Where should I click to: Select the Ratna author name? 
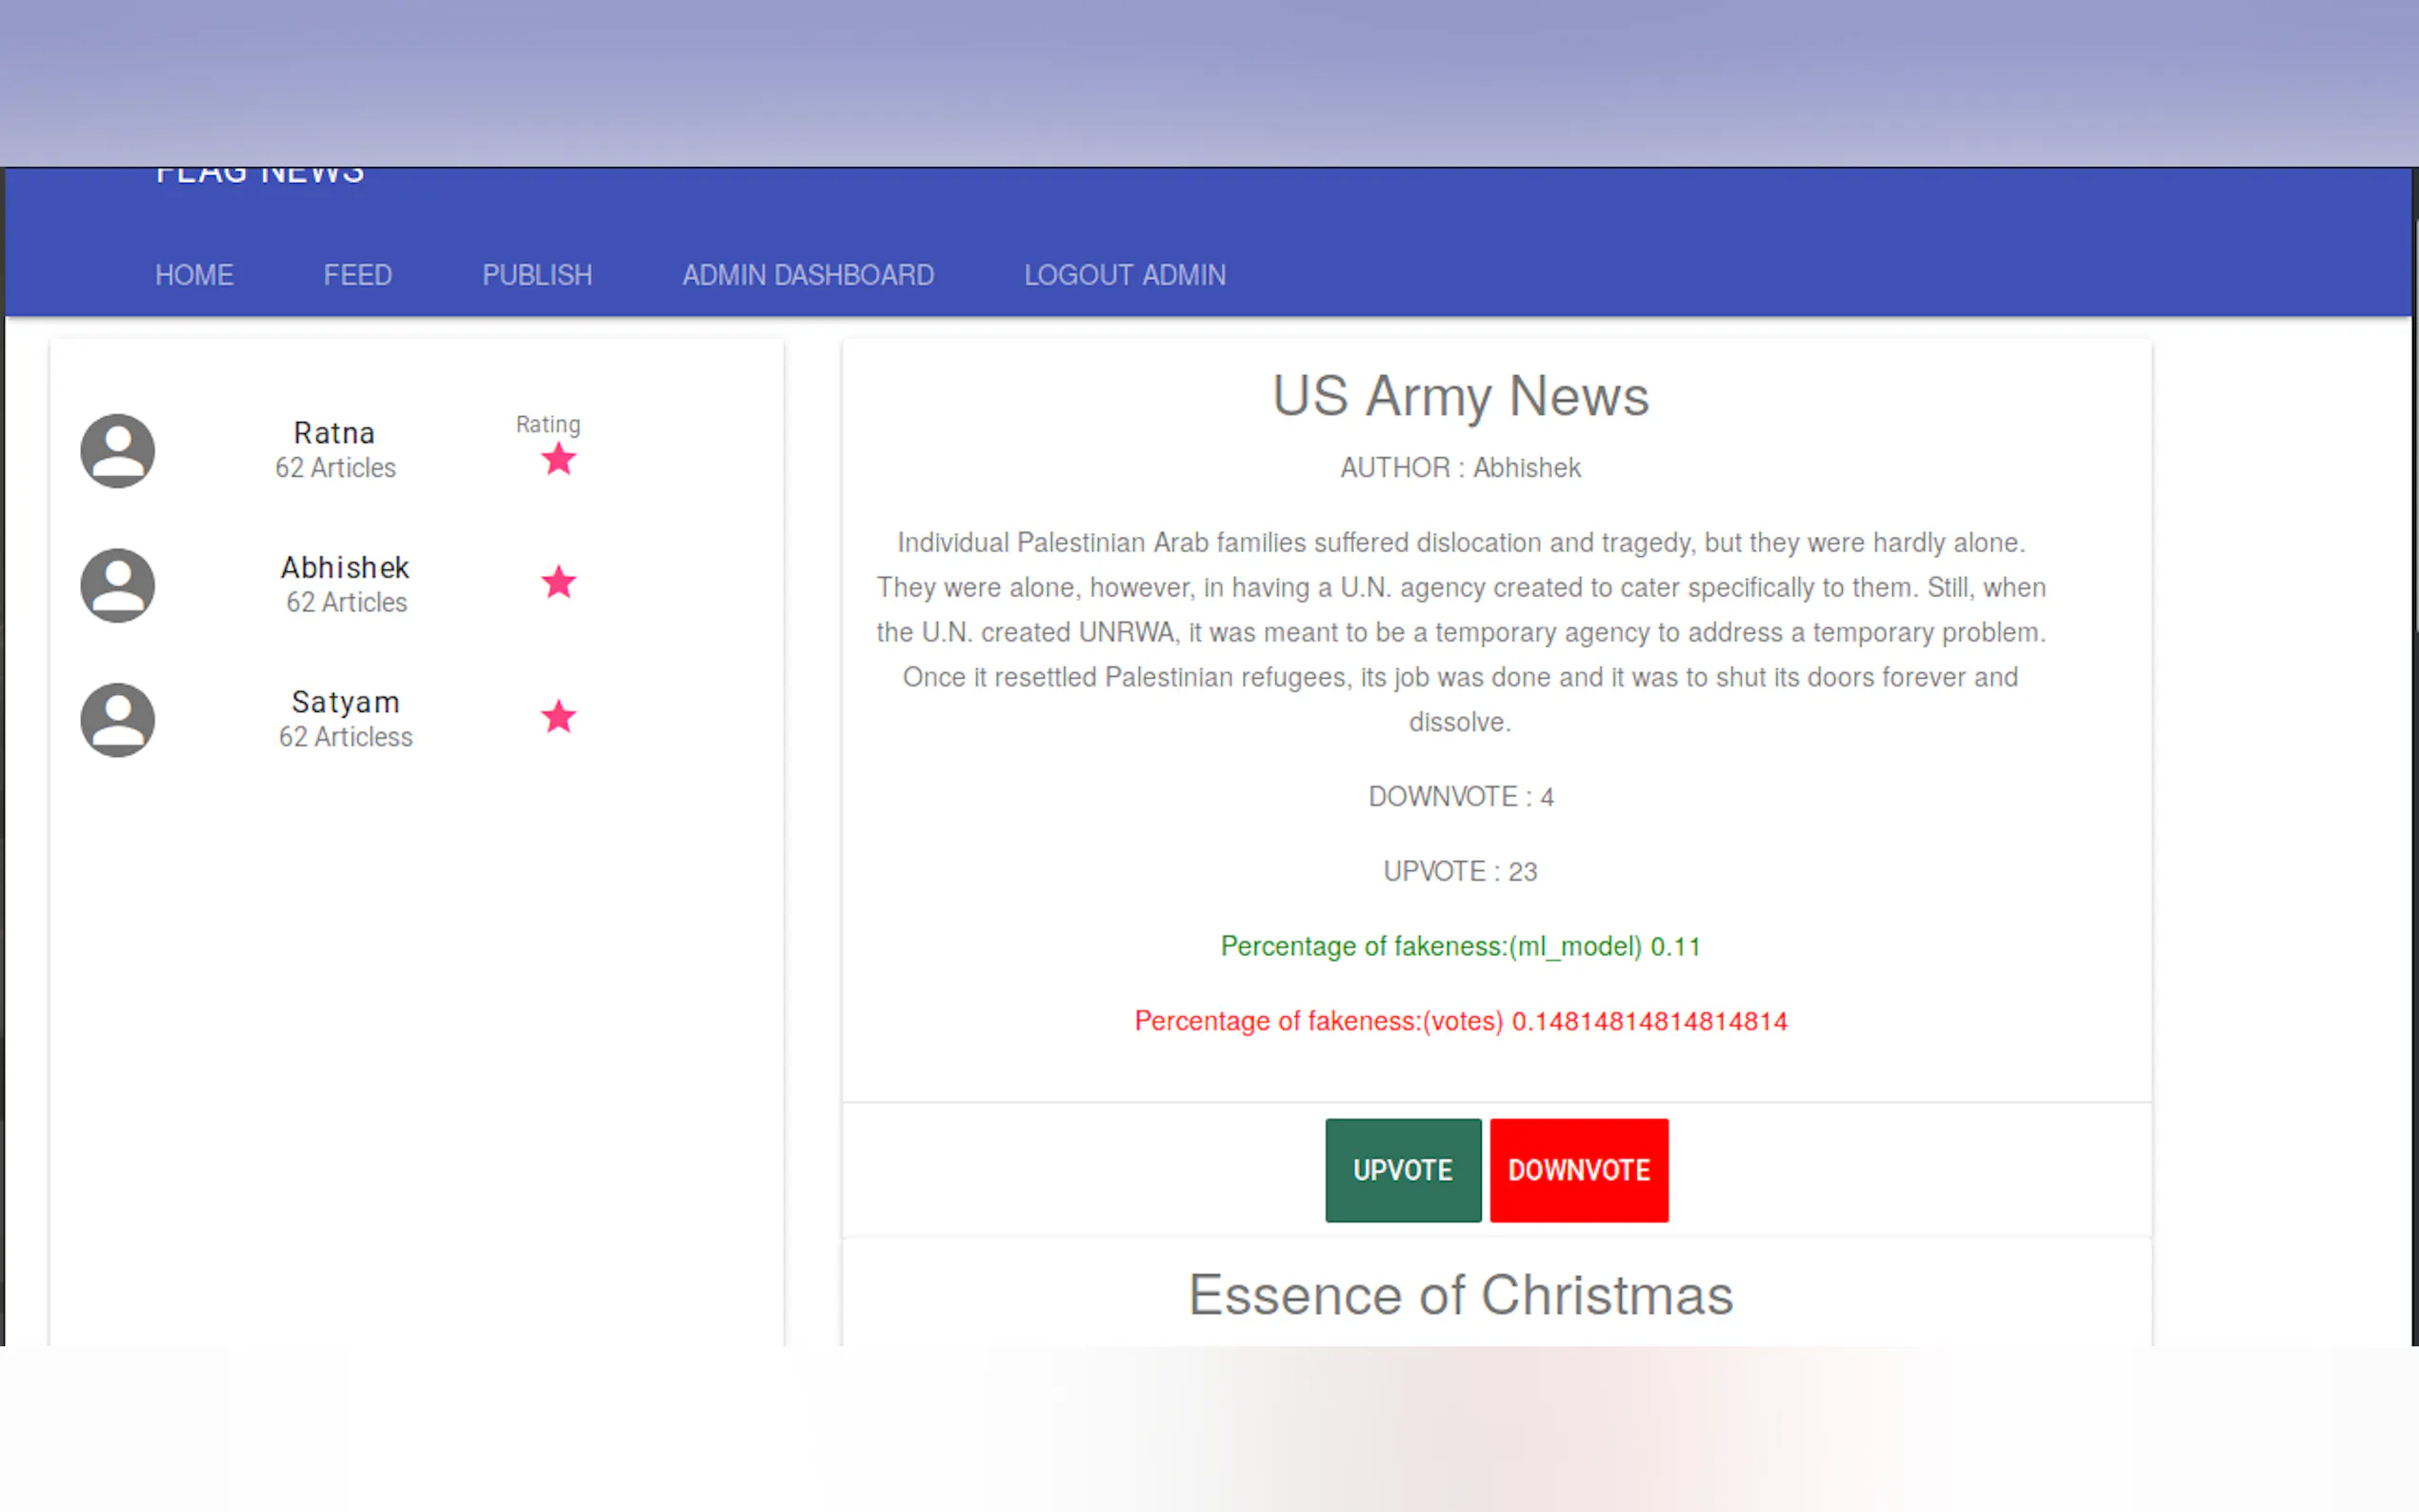(x=334, y=433)
